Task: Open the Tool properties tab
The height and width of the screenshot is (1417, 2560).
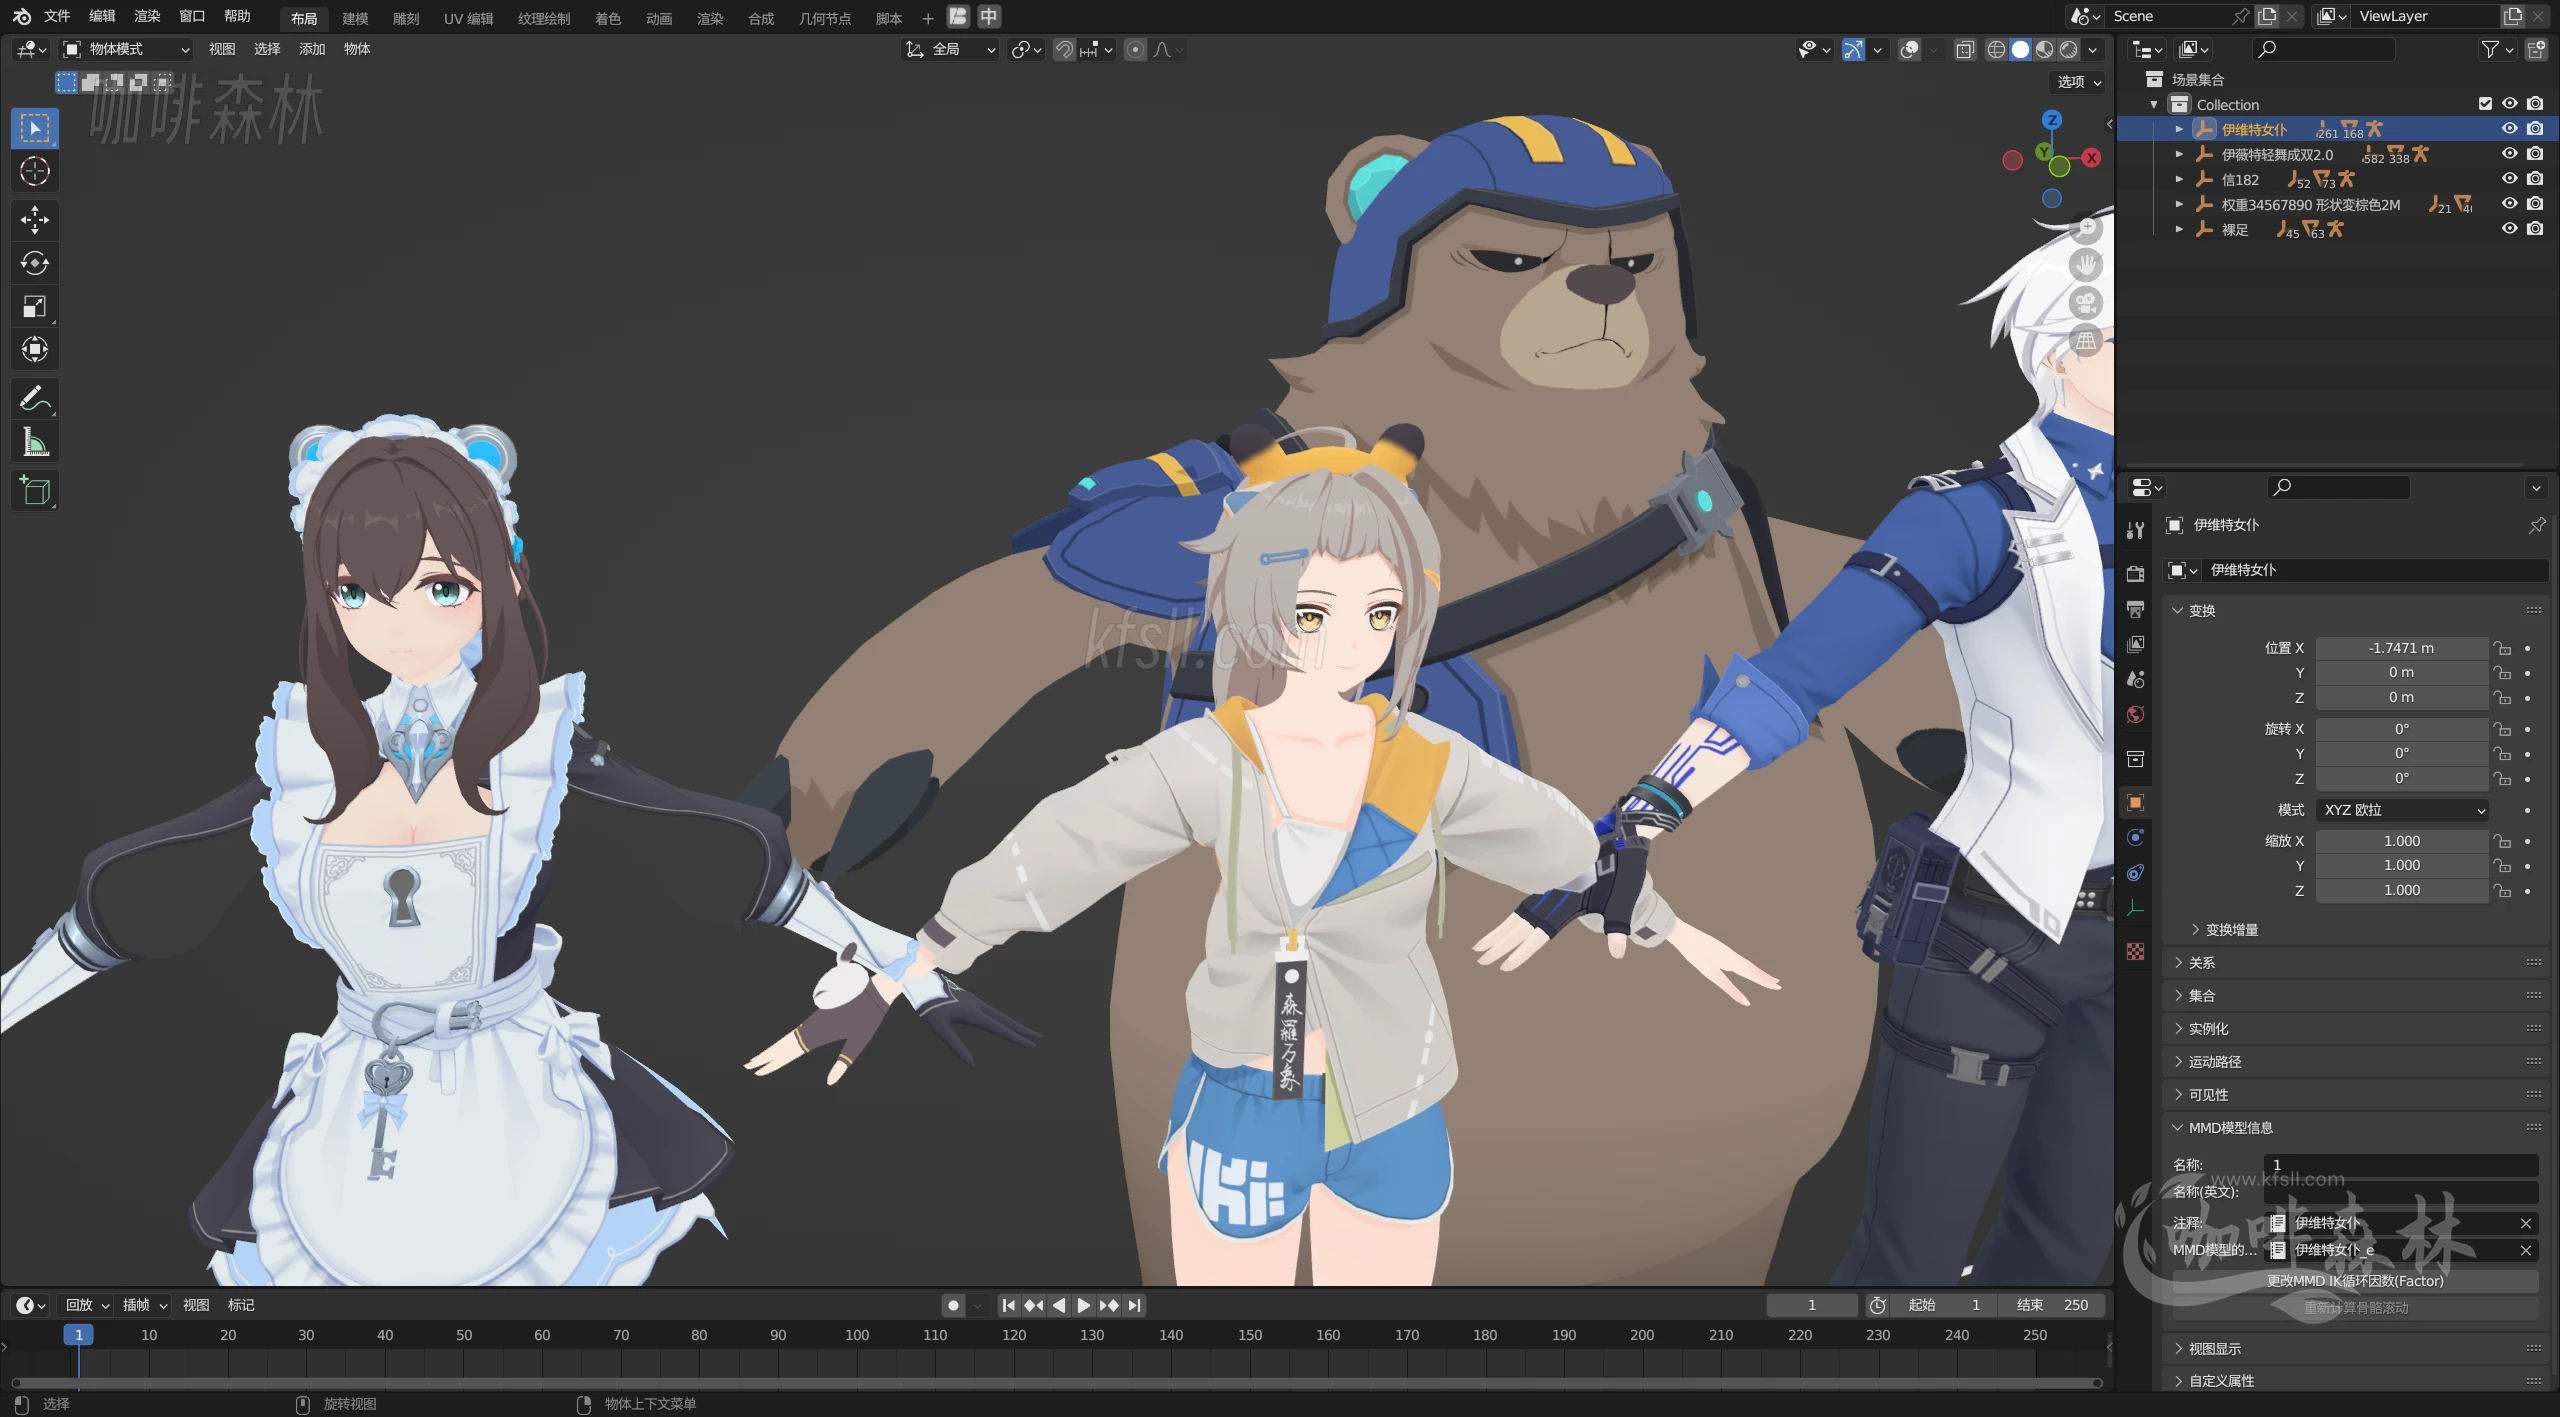Action: click(x=2135, y=530)
